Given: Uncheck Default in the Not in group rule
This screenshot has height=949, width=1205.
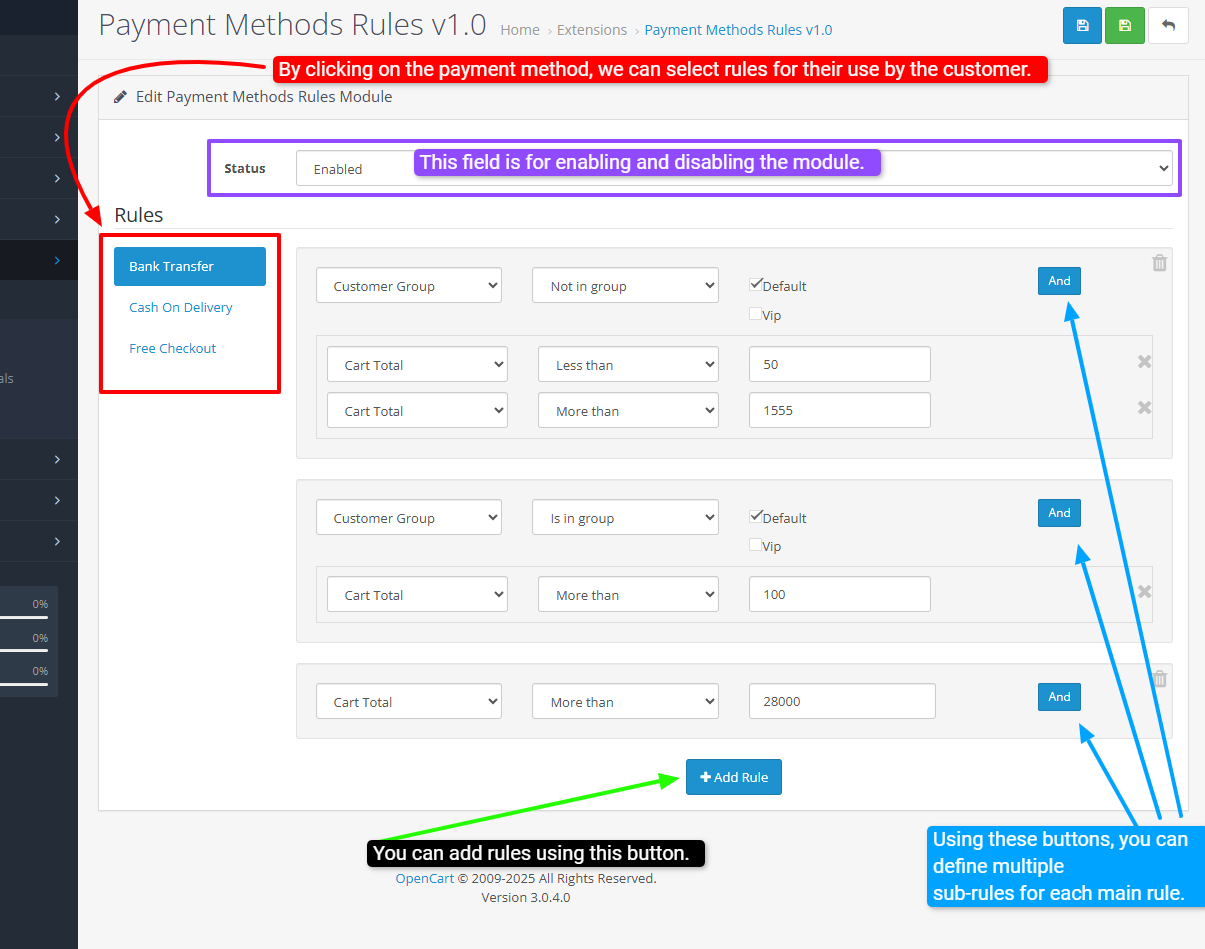Looking at the screenshot, I should 756,285.
